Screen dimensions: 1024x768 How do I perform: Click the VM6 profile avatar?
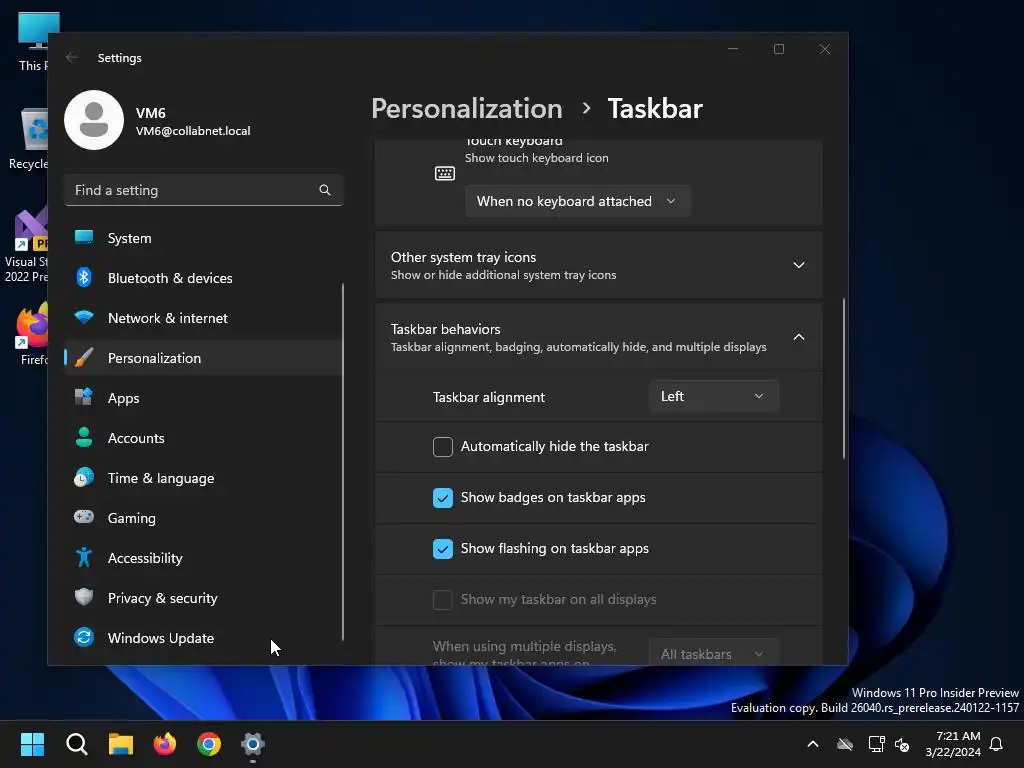(x=94, y=120)
